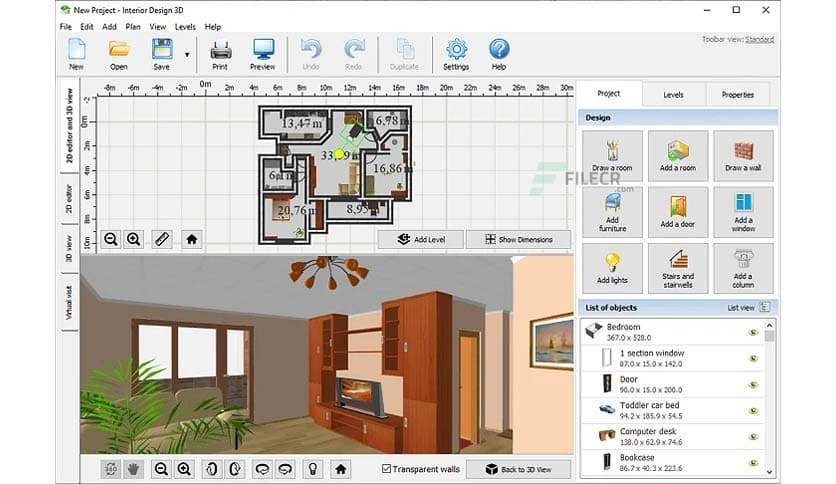The image size is (836, 484).
Task: Select the Bedroom item in objects list
Action: pyautogui.click(x=673, y=332)
